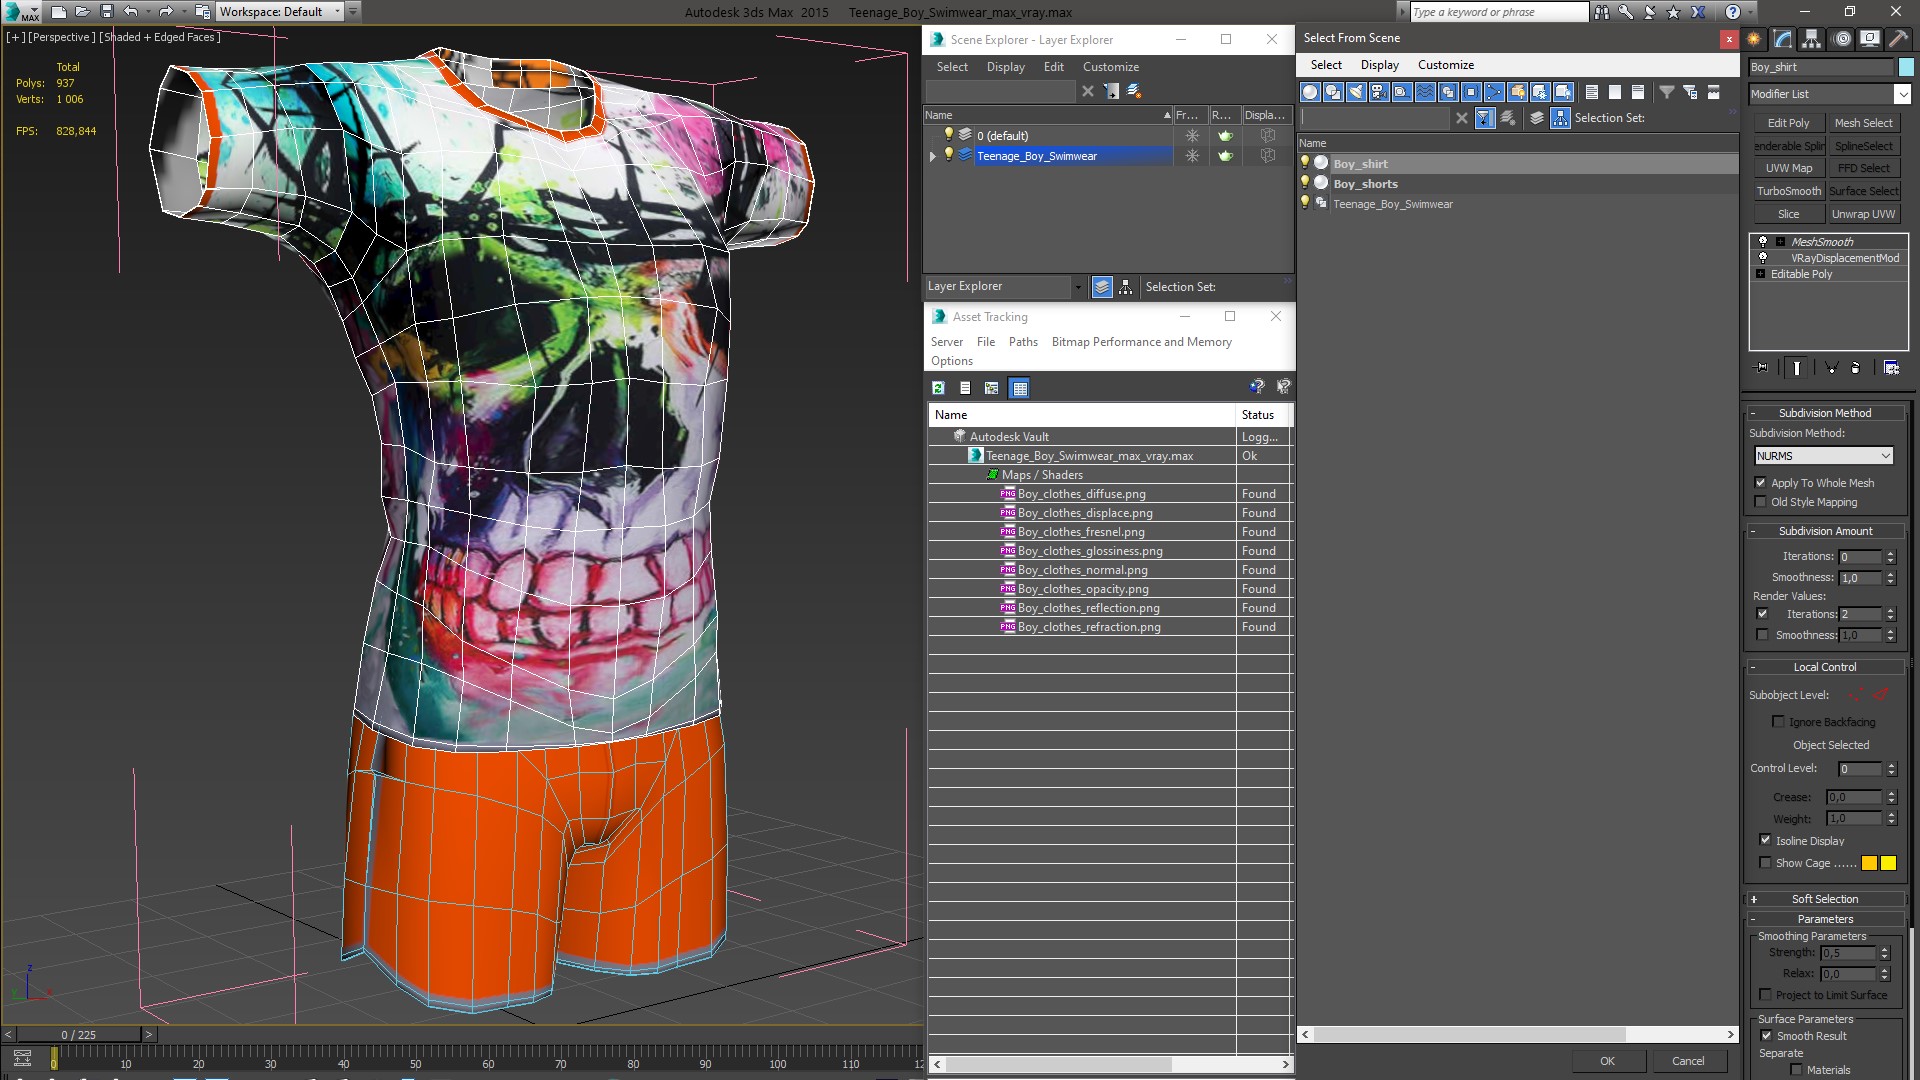Expand Teenage_Boy_Swimwear layer in Scene Explorer
The height and width of the screenshot is (1080, 1920).
click(x=933, y=156)
